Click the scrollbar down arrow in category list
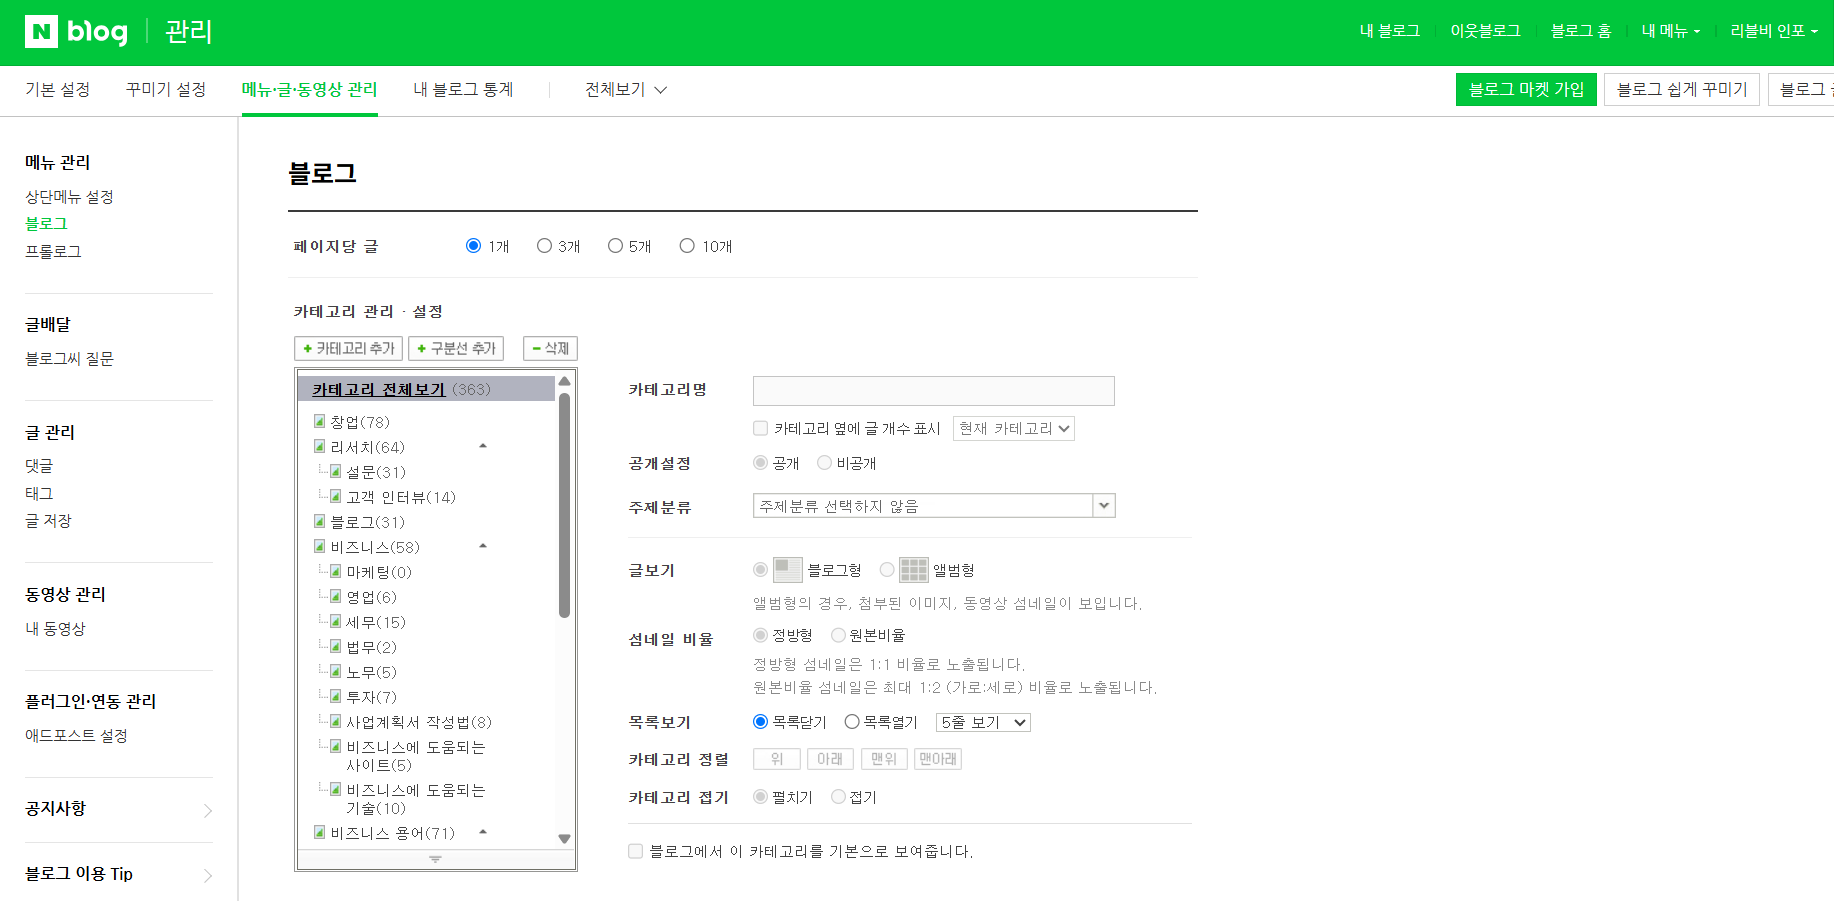Viewport: 1834px width, 901px height. (x=564, y=839)
